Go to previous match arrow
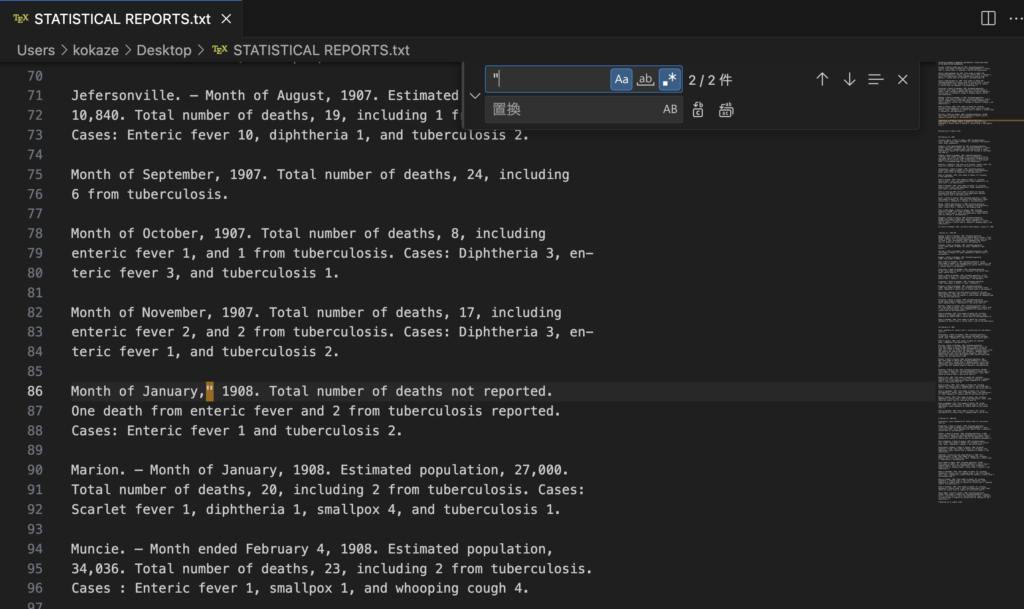 pyautogui.click(x=822, y=79)
